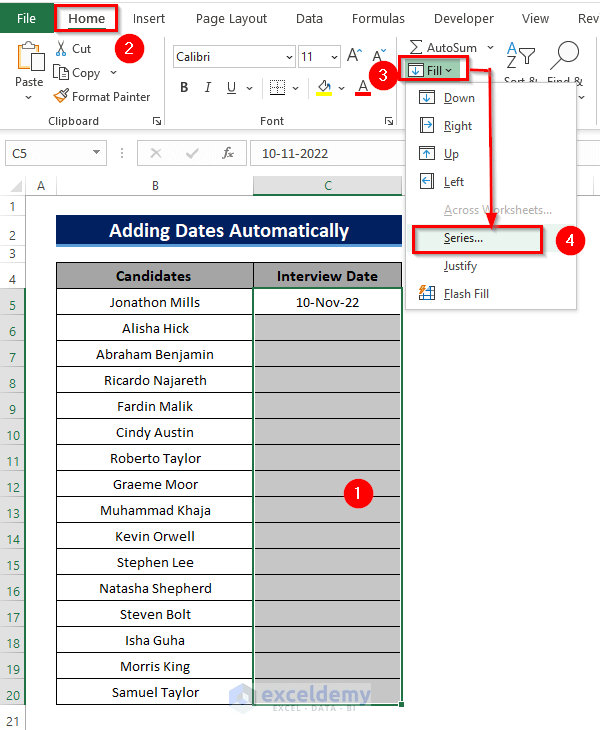Viewport: 600px width, 730px height.
Task: Click the Samuel Taylor cell
Action: (x=155, y=692)
